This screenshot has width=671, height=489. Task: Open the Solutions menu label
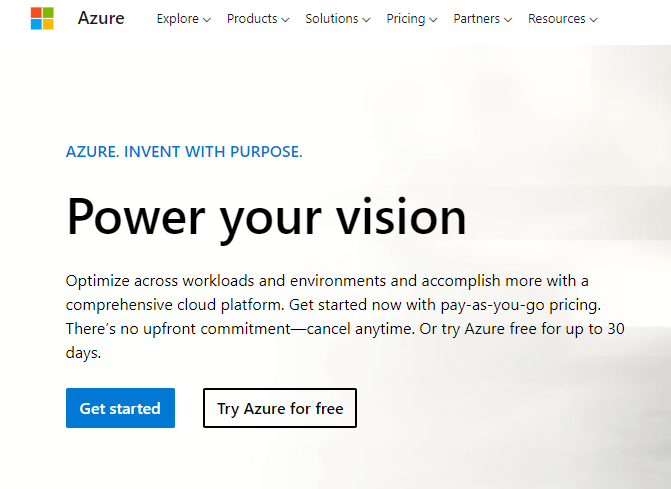point(331,19)
